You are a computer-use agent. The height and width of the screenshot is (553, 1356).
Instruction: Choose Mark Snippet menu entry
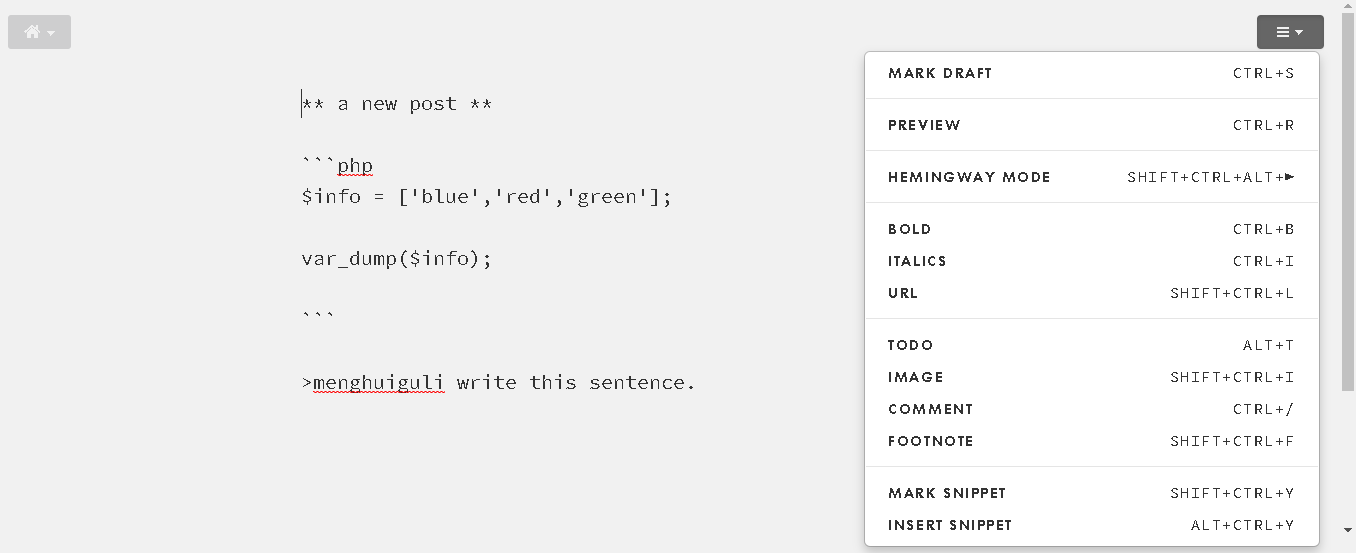pyautogui.click(x=1091, y=493)
